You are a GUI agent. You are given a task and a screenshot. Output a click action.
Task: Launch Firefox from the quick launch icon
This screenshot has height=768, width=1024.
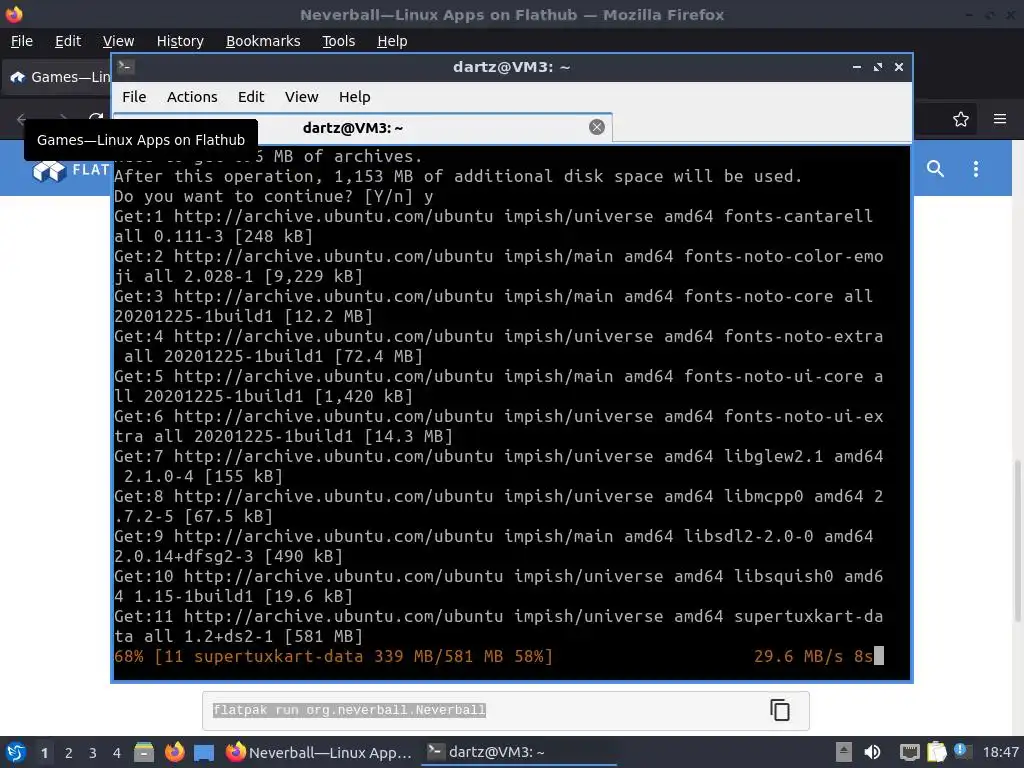[x=174, y=752]
